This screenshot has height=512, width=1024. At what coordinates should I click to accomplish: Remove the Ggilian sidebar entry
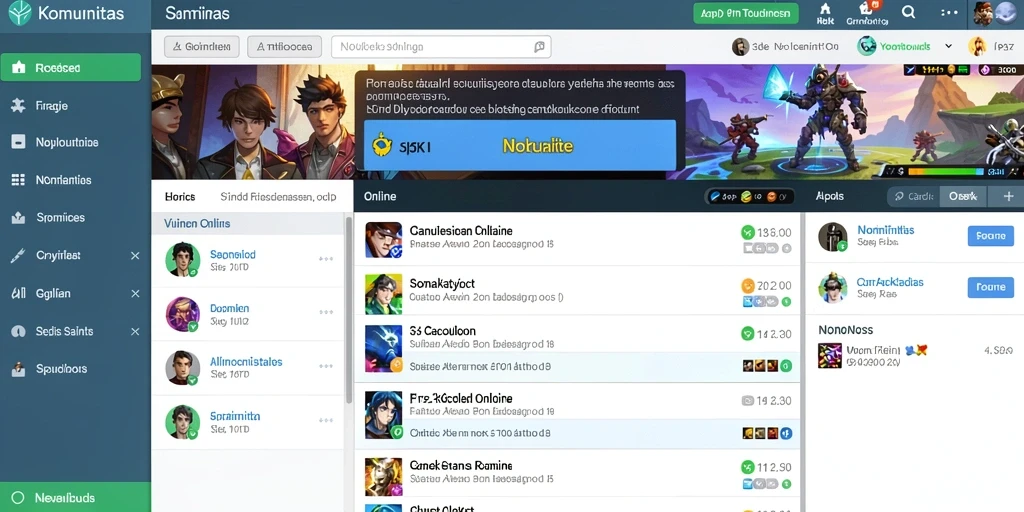tap(135, 294)
